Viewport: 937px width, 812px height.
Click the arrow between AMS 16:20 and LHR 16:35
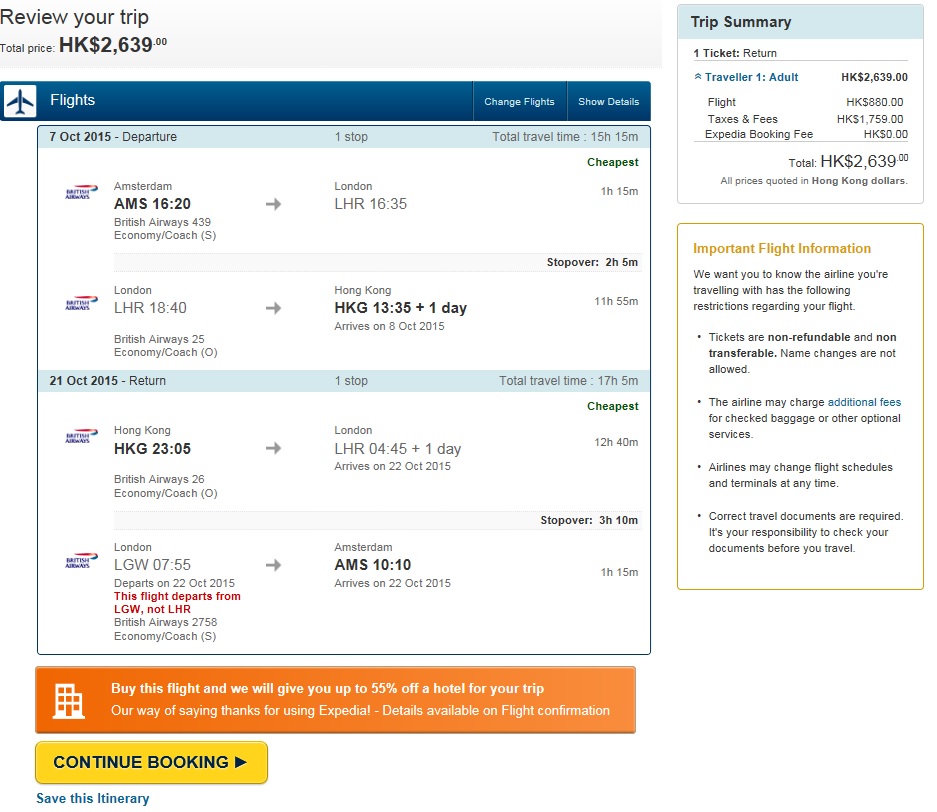[x=273, y=204]
